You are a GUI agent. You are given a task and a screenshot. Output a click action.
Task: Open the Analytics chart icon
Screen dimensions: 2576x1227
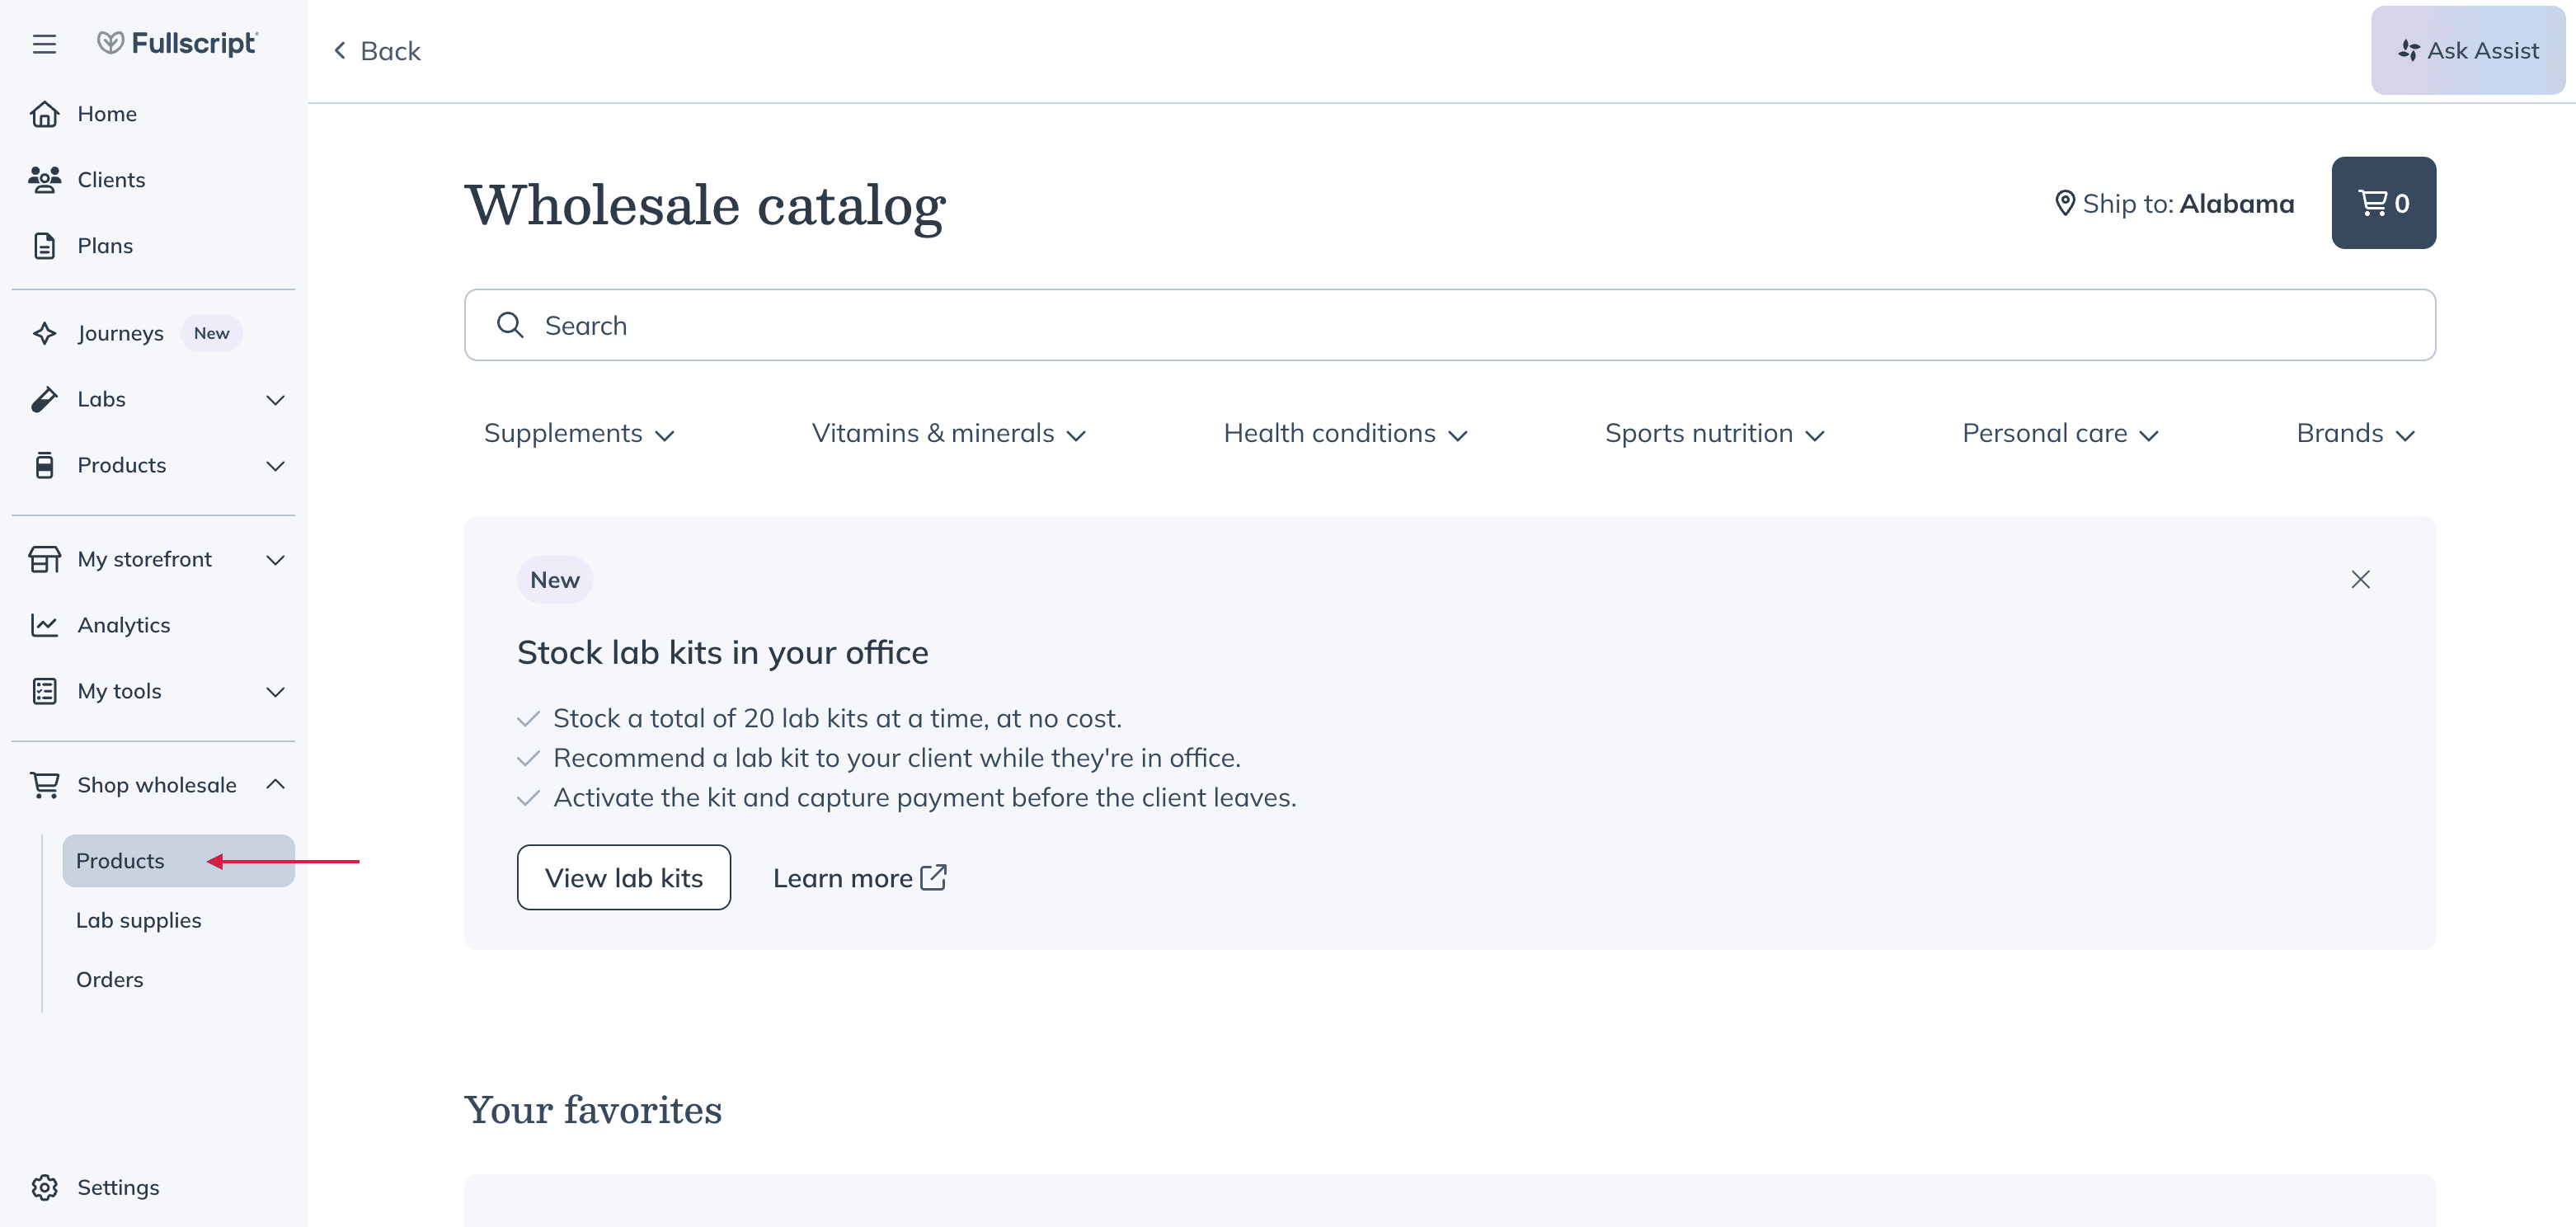[x=44, y=625]
